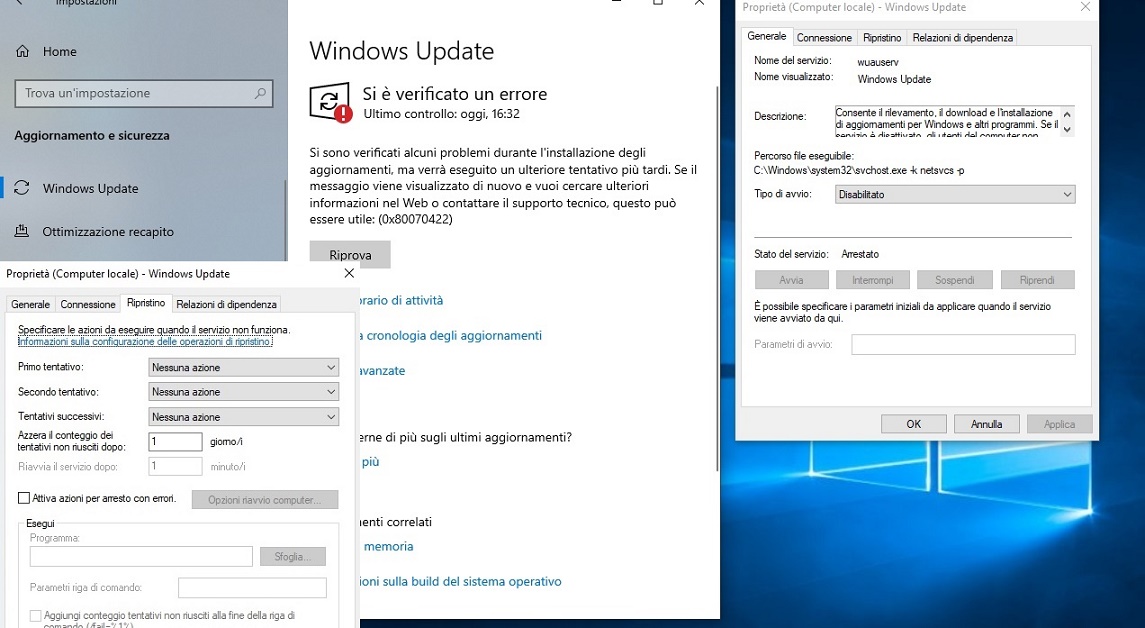The height and width of the screenshot is (628, 1145).
Task: Click the Interrompi service button
Action: coord(873,280)
